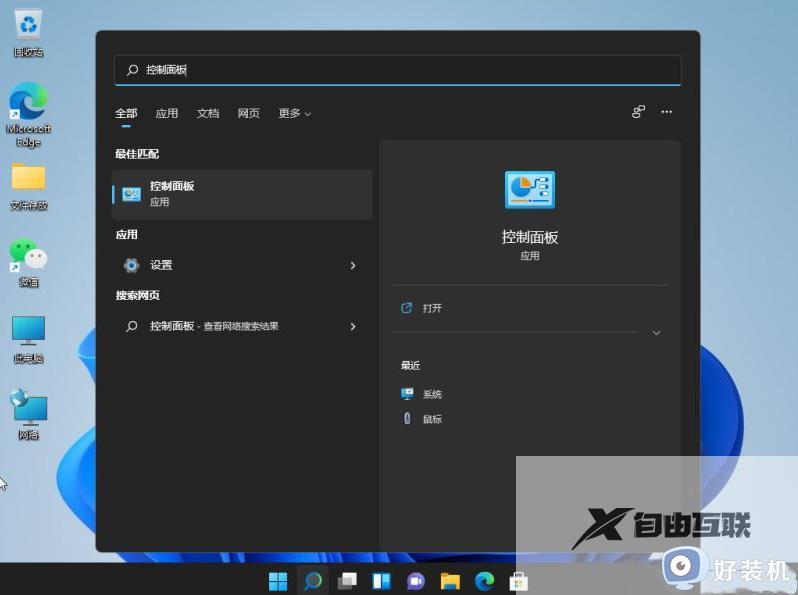Open the best match 控制面板 result
The width and height of the screenshot is (798, 595).
(242, 194)
